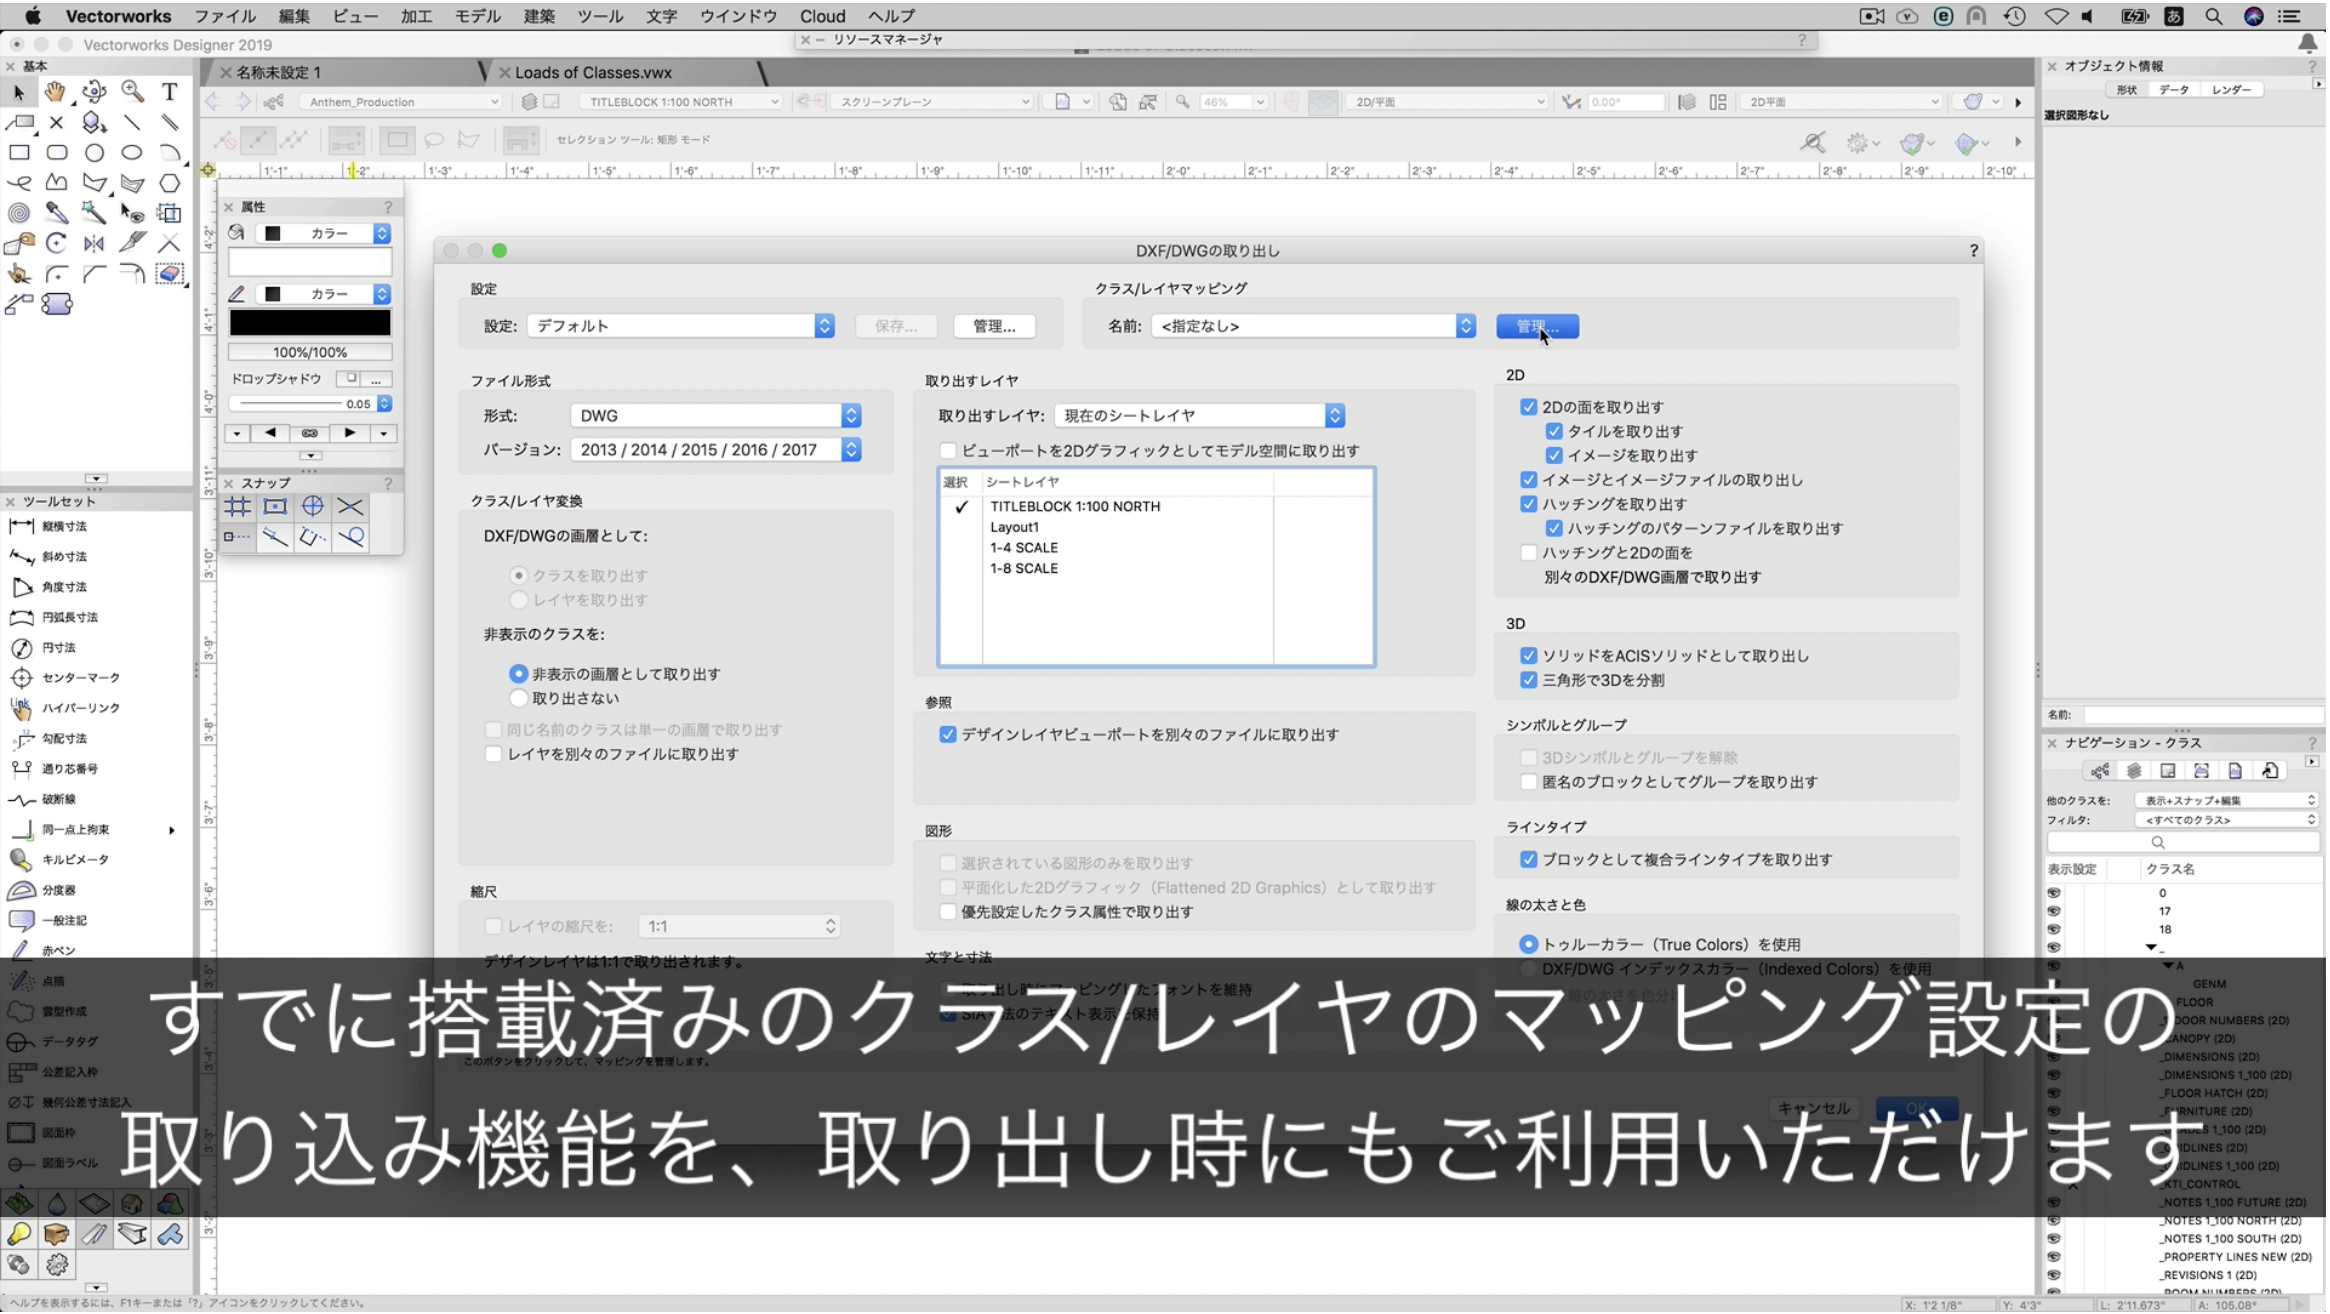Open the モデル menu
The width and height of the screenshot is (2330, 1314).
coord(478,16)
